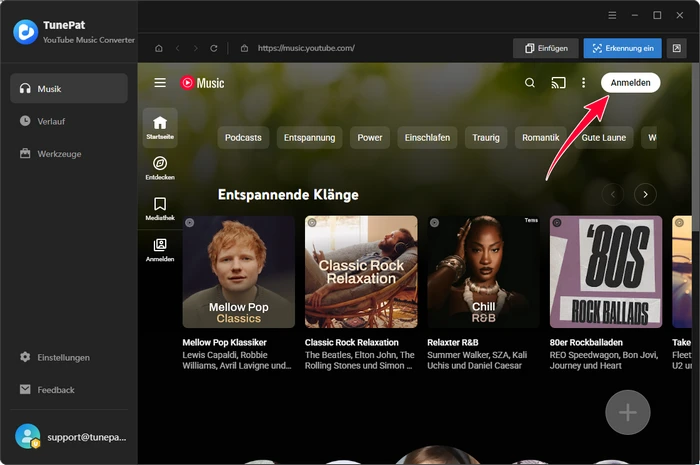Image resolution: width=700 pixels, height=465 pixels.
Task: Click the 80er Rockballaden title
Action: (586, 342)
